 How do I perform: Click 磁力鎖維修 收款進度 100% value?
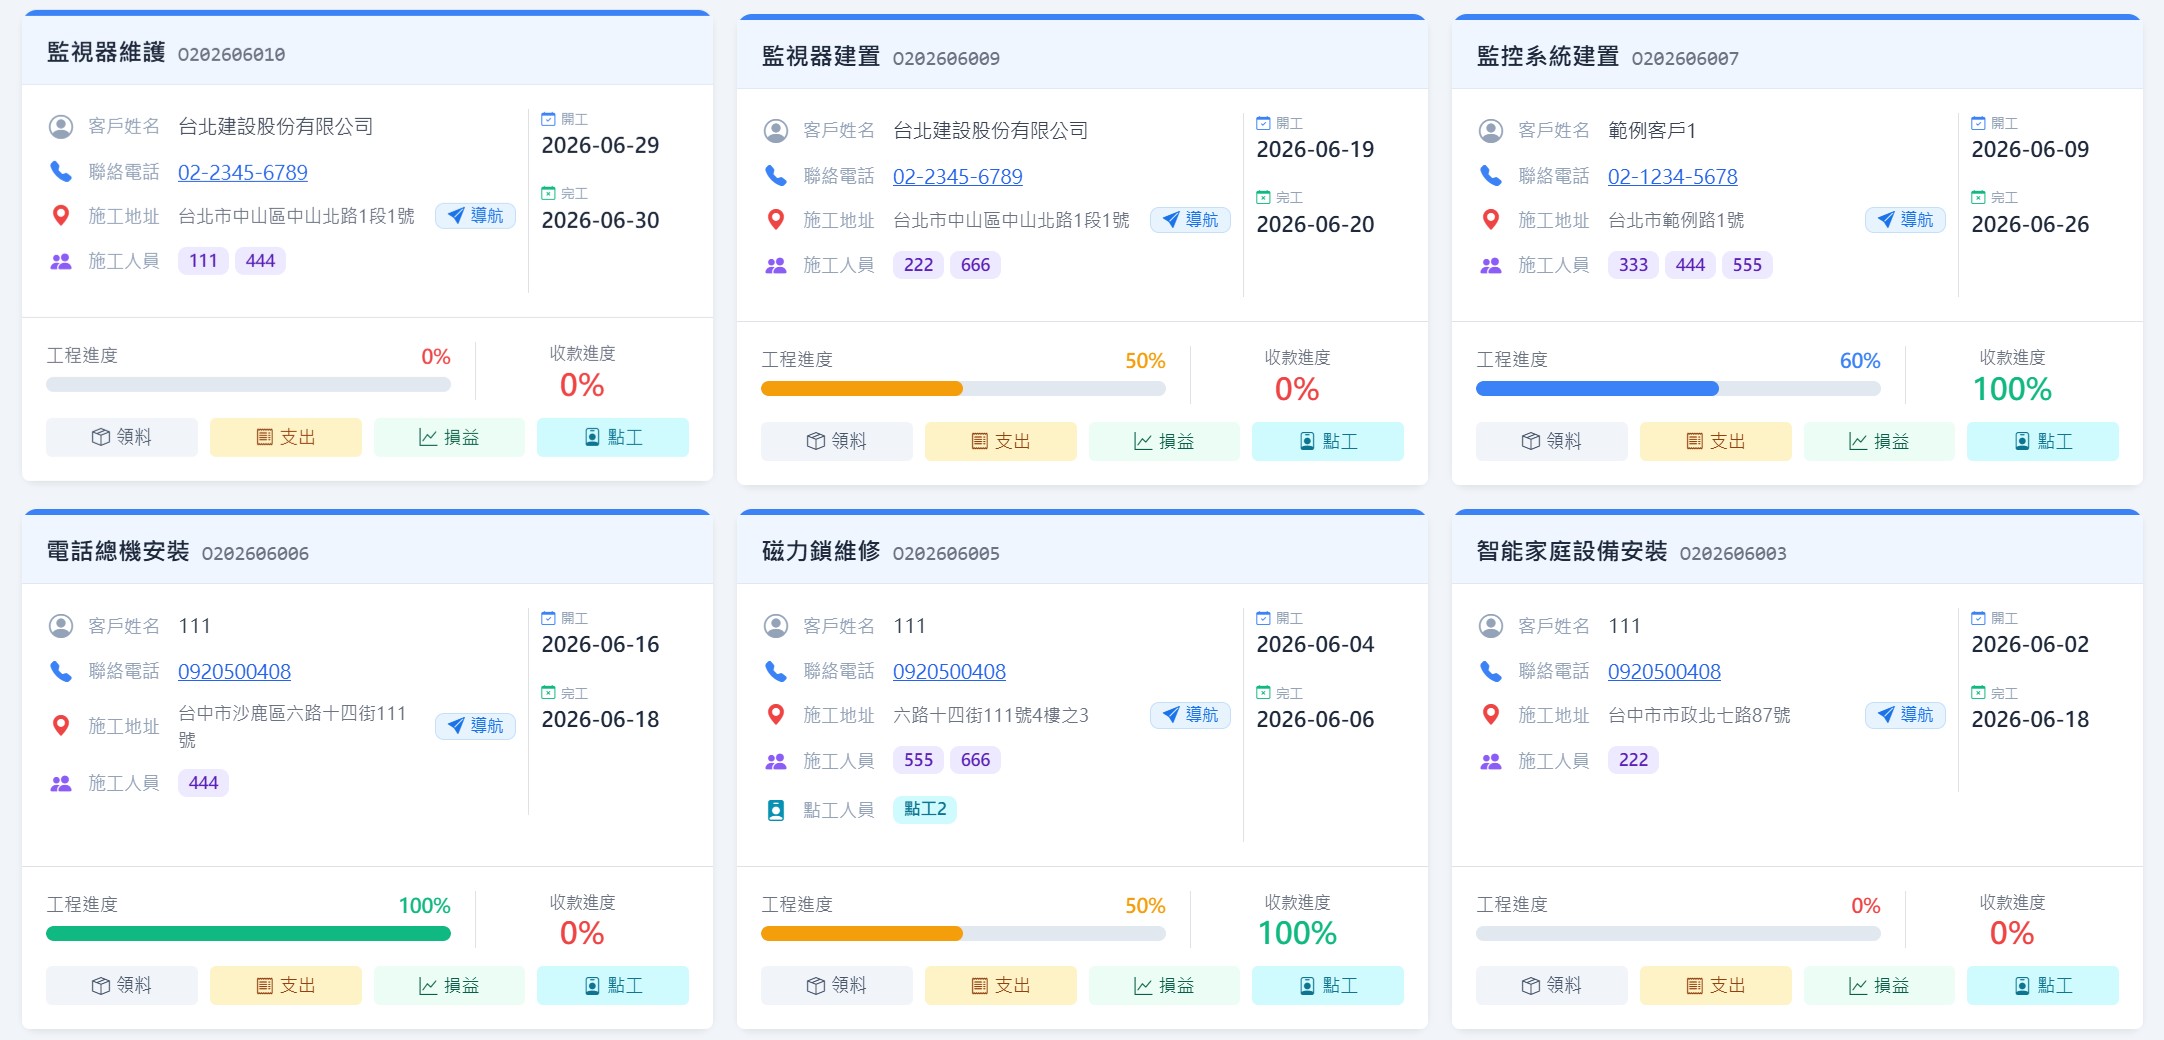coord(1297,933)
